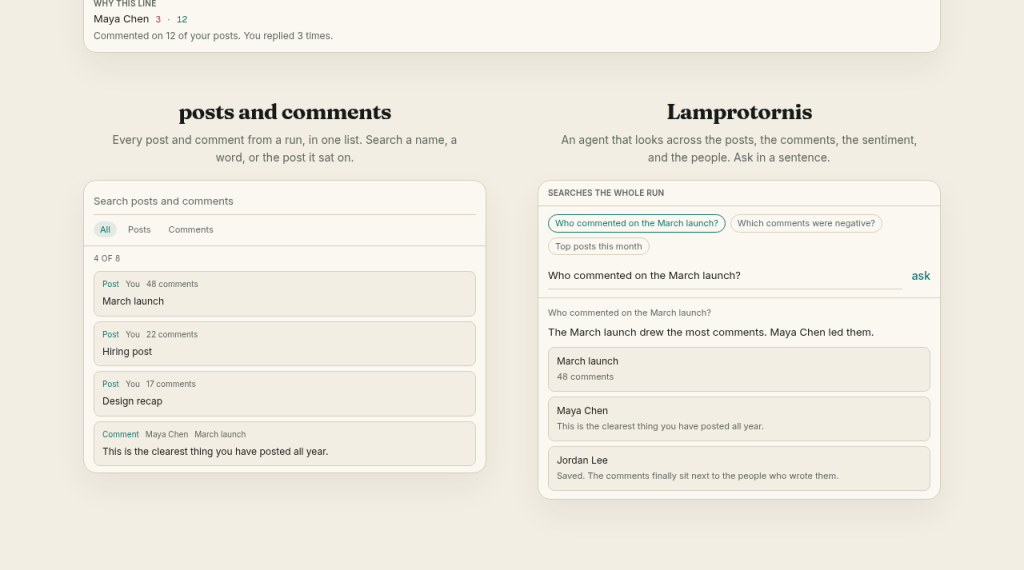Open the Maya Chen result card
Image resolution: width=1024 pixels, height=570 pixels.
pos(739,419)
